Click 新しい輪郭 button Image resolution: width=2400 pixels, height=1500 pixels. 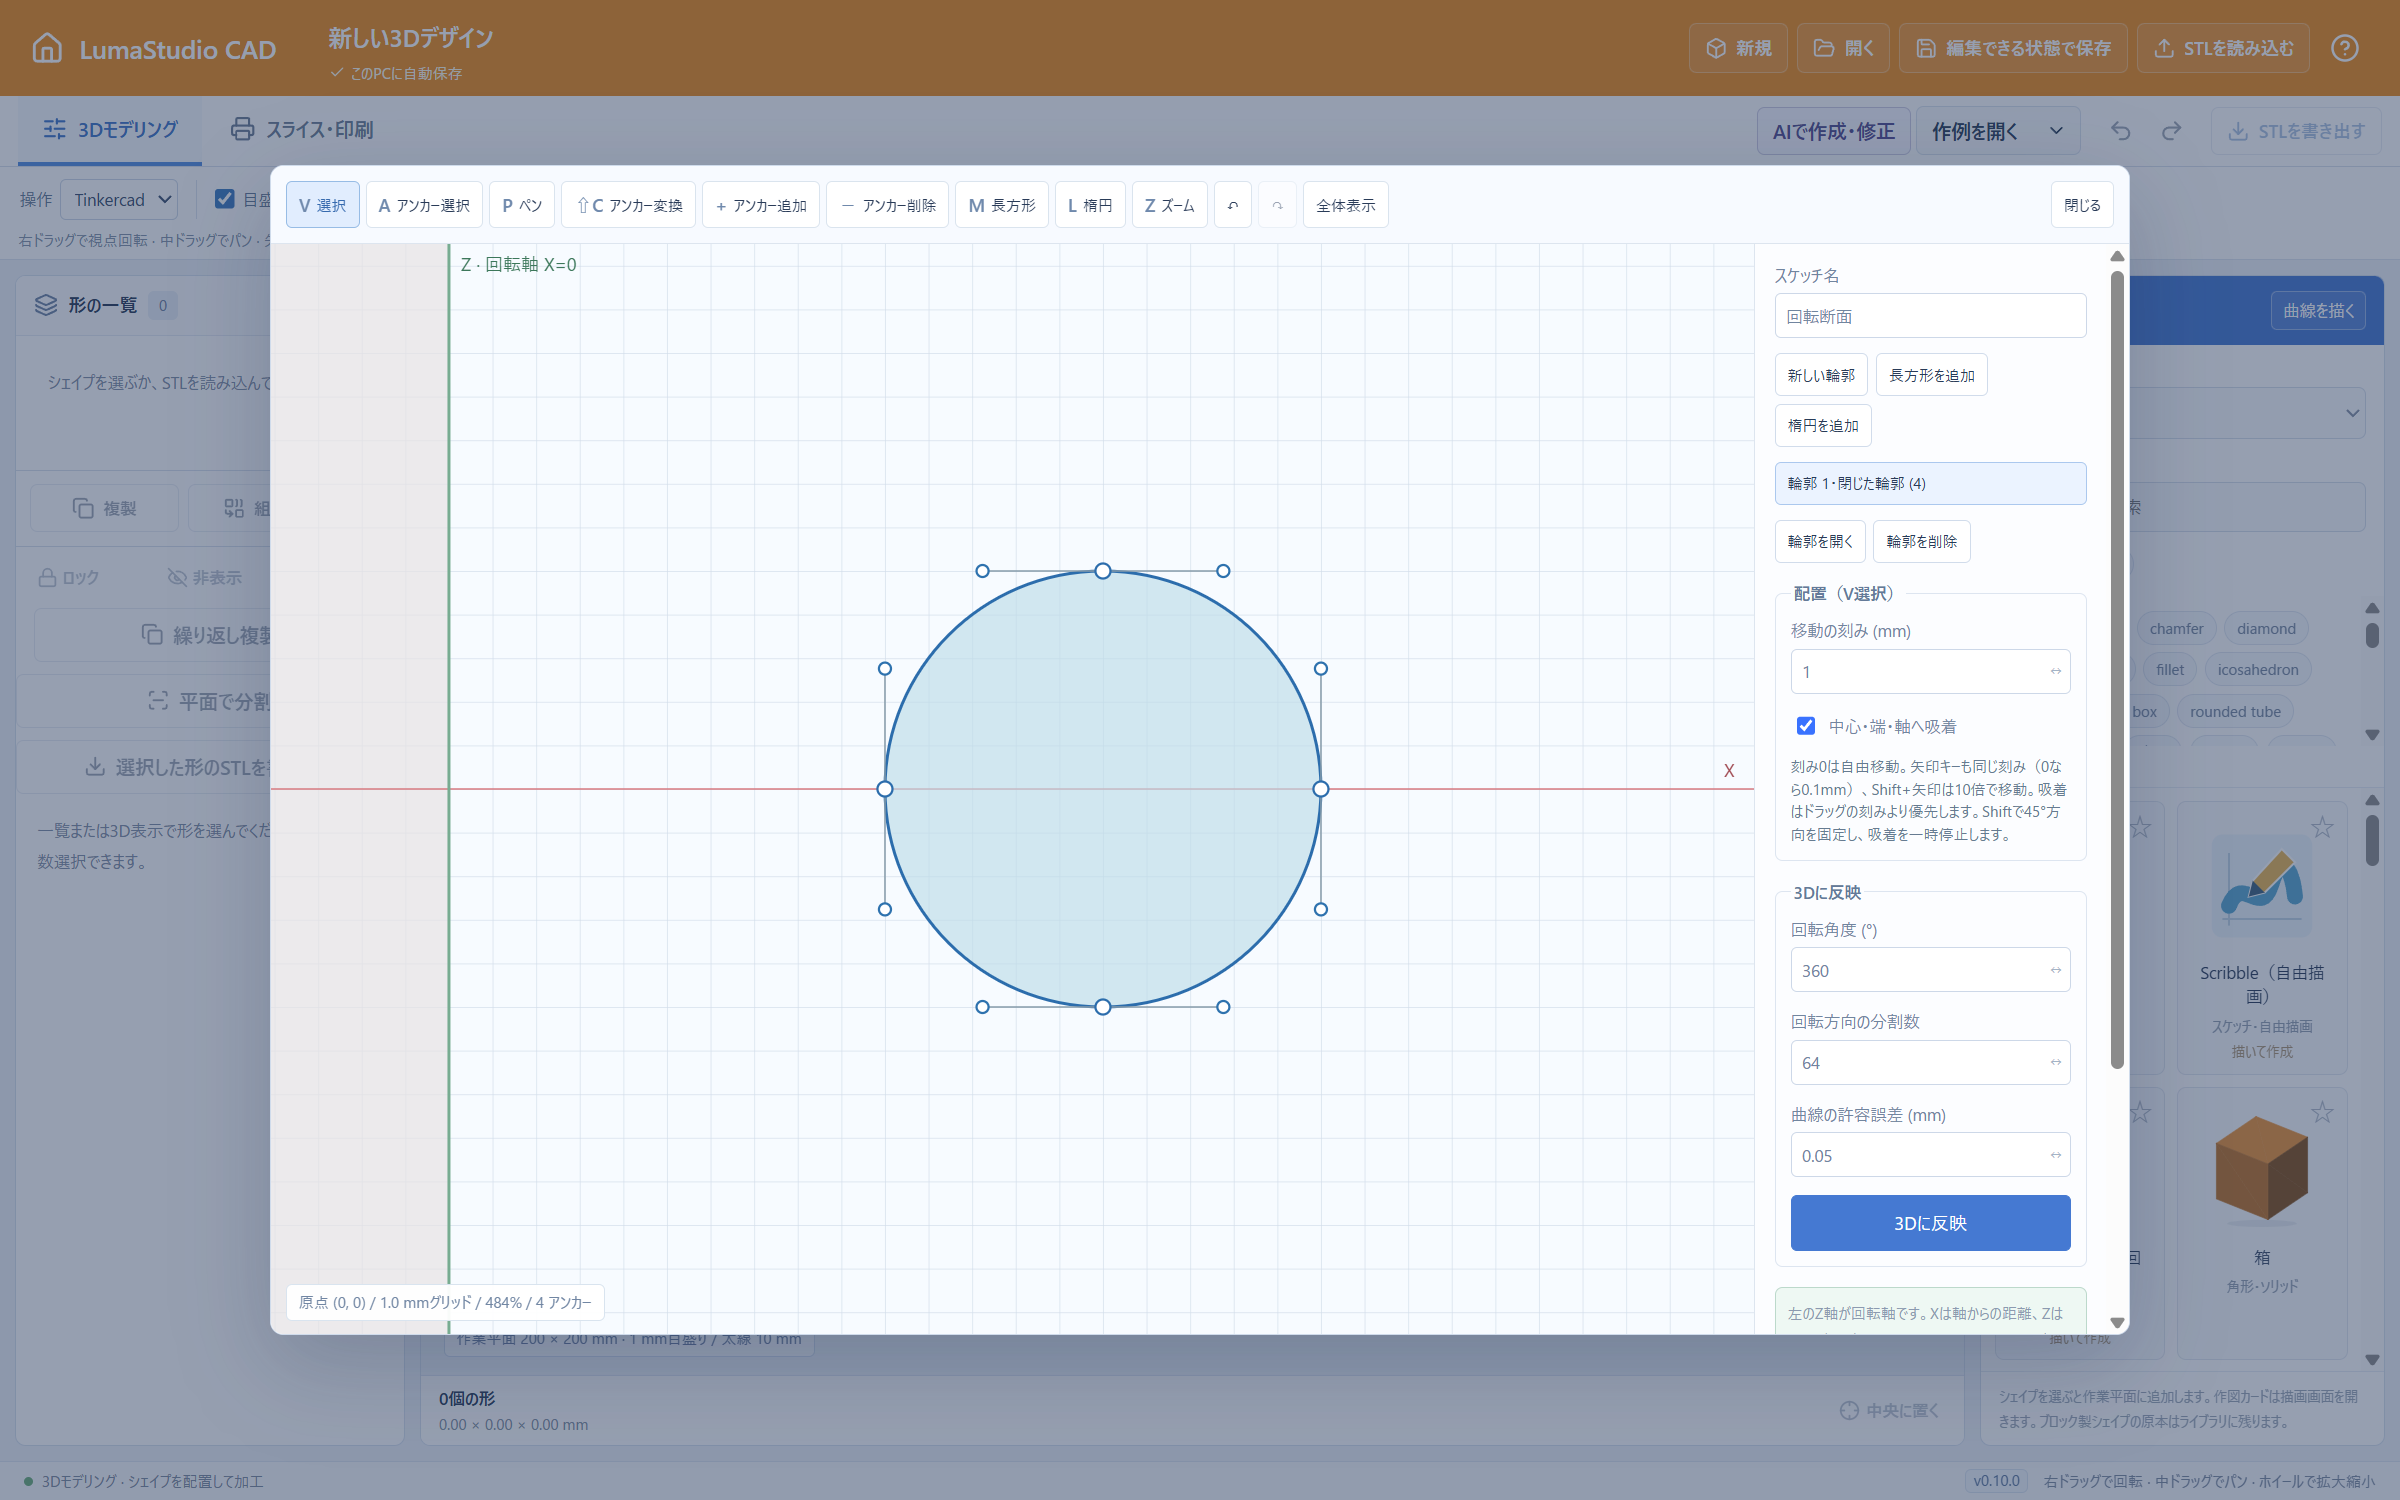click(x=1821, y=375)
